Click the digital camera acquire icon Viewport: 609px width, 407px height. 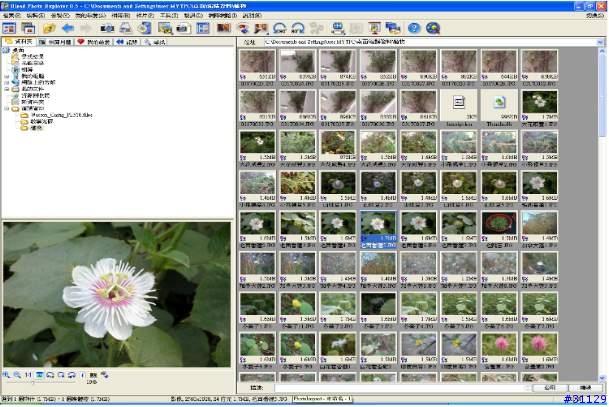click(107, 28)
